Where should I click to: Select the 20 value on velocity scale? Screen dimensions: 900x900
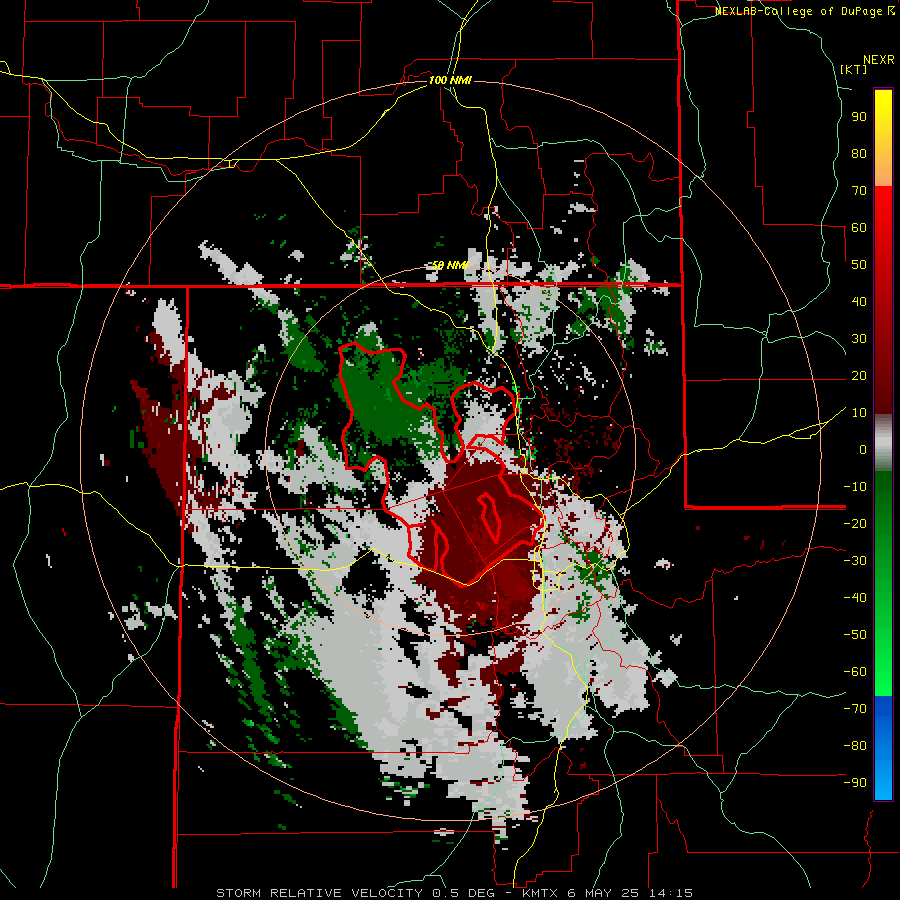pos(859,376)
